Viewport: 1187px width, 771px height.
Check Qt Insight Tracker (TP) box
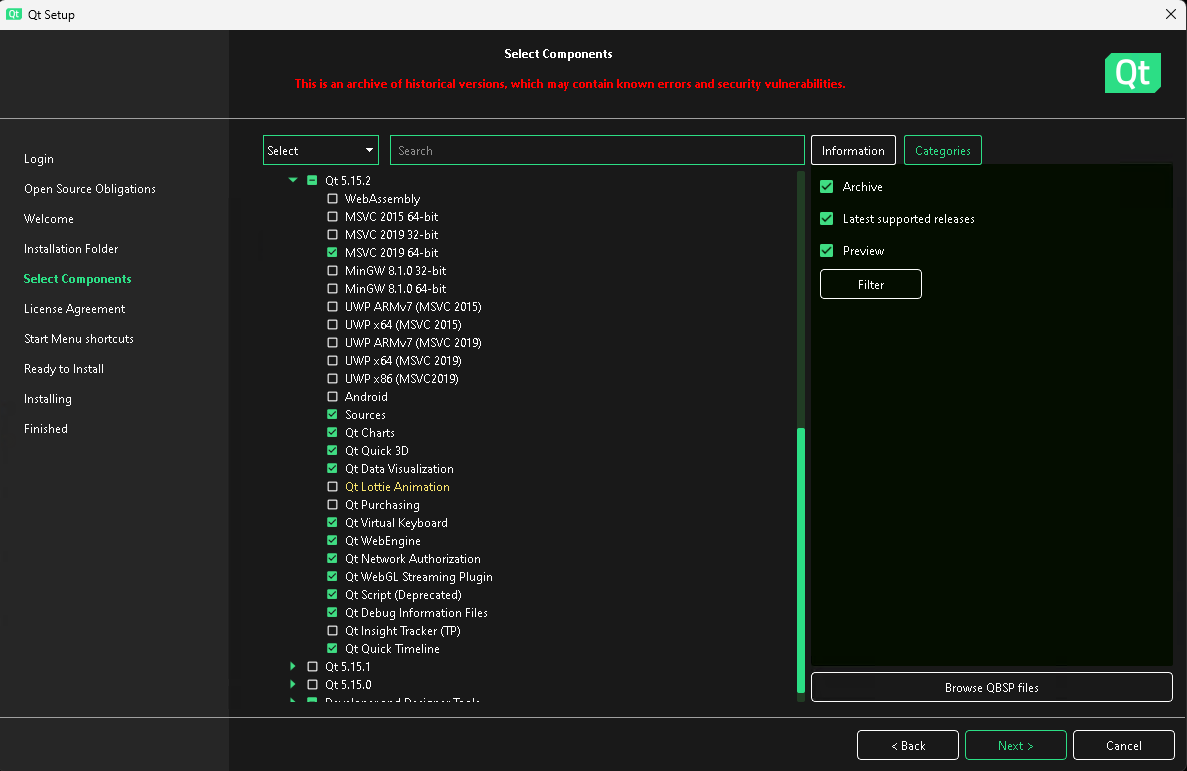pyautogui.click(x=332, y=631)
